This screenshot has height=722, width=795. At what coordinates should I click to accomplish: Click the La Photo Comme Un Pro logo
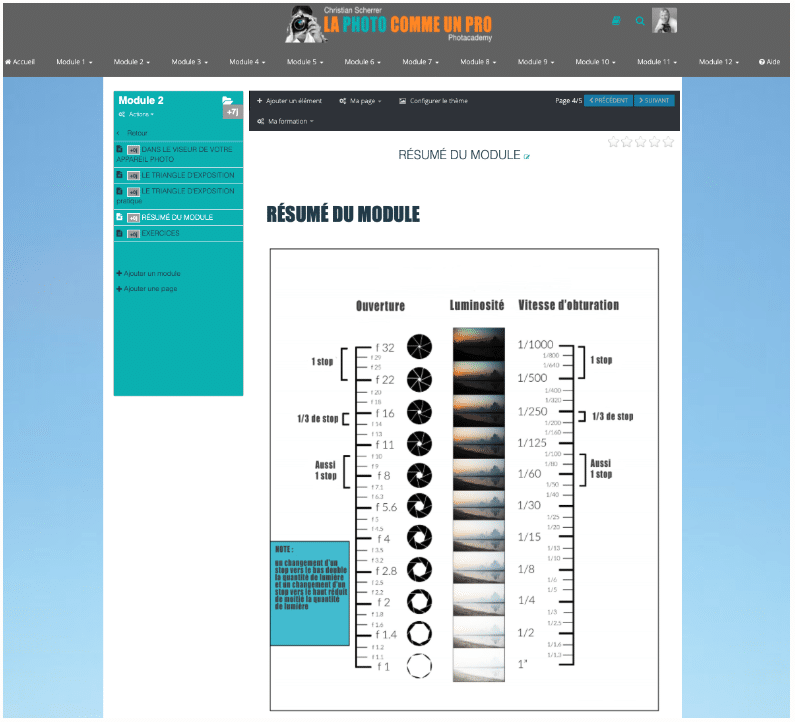(389, 24)
